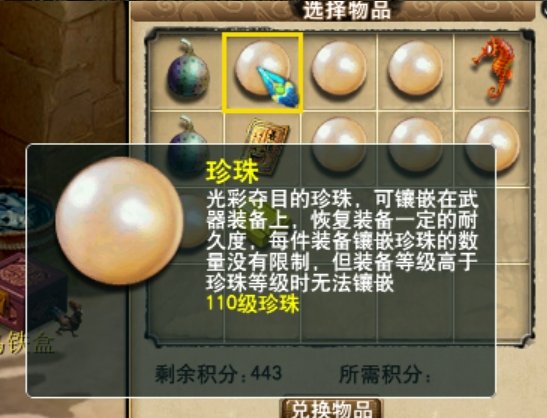547x418 pixels.
Task: Select the red seahorse item
Action: (x=493, y=68)
